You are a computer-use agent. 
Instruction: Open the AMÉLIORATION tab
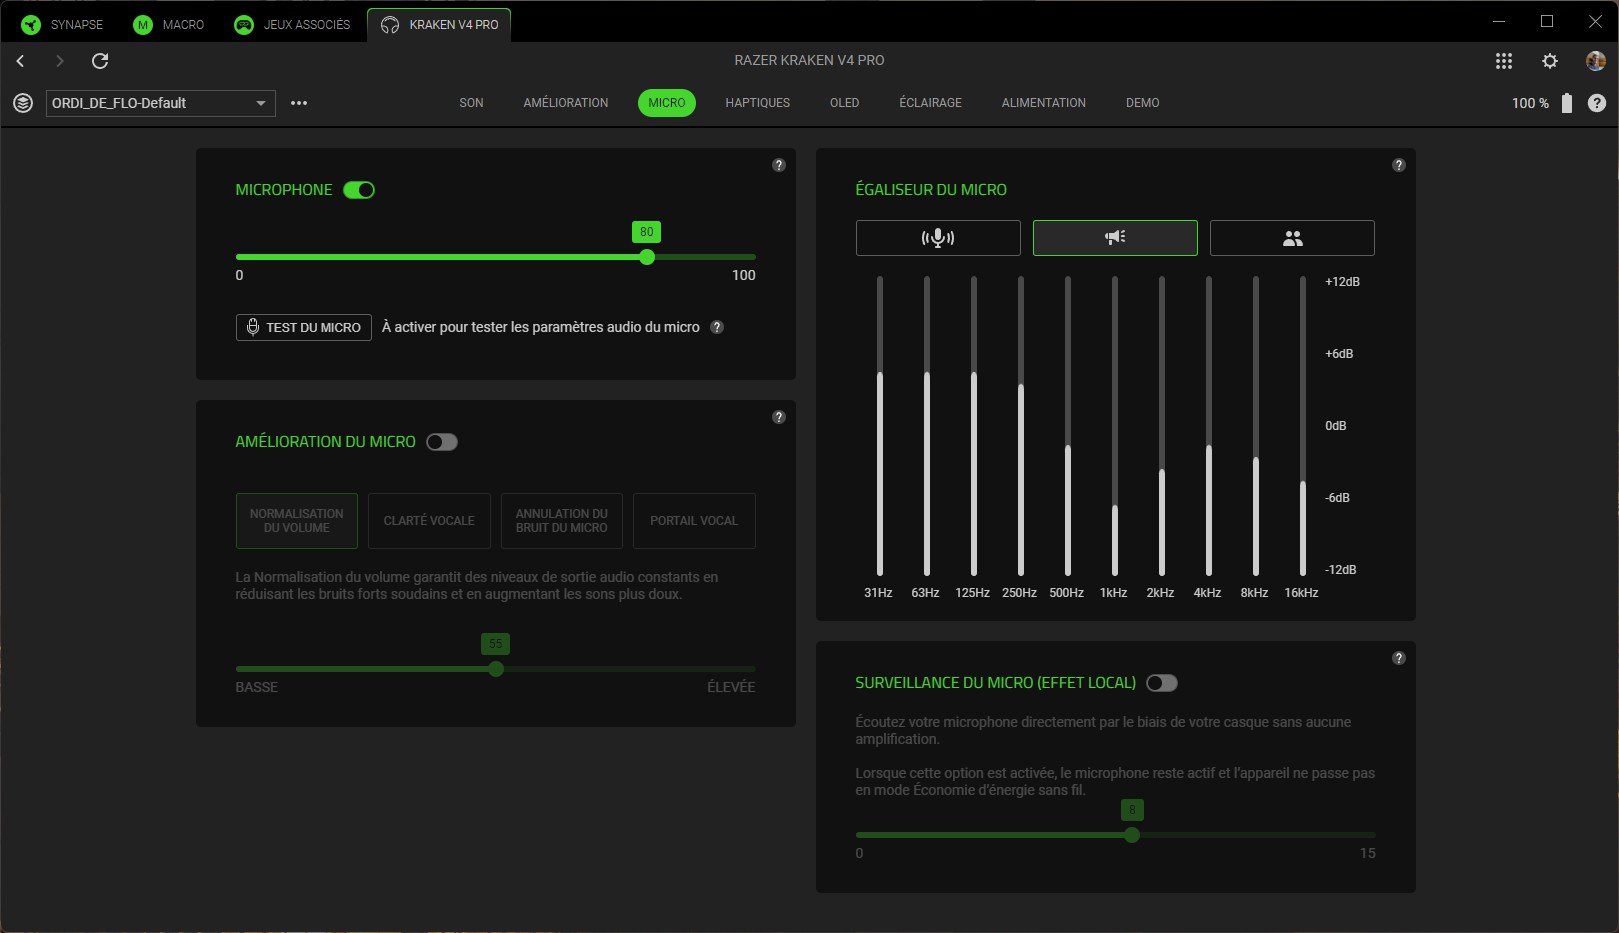pyautogui.click(x=566, y=103)
